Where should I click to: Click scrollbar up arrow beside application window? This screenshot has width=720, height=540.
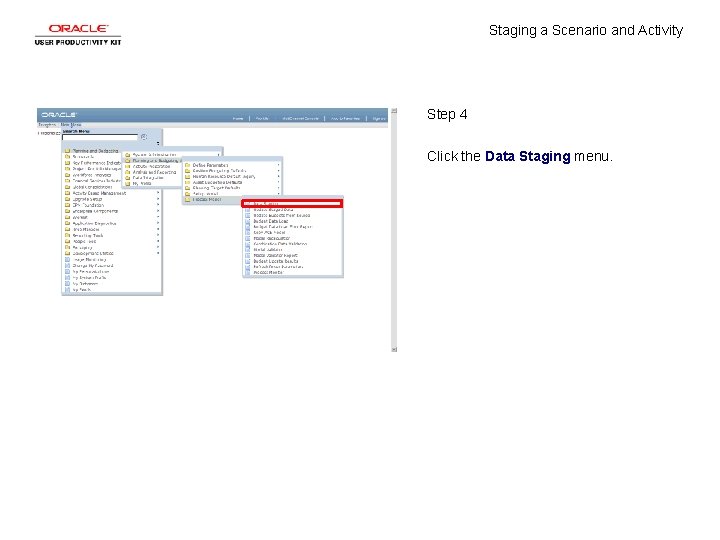(394, 111)
